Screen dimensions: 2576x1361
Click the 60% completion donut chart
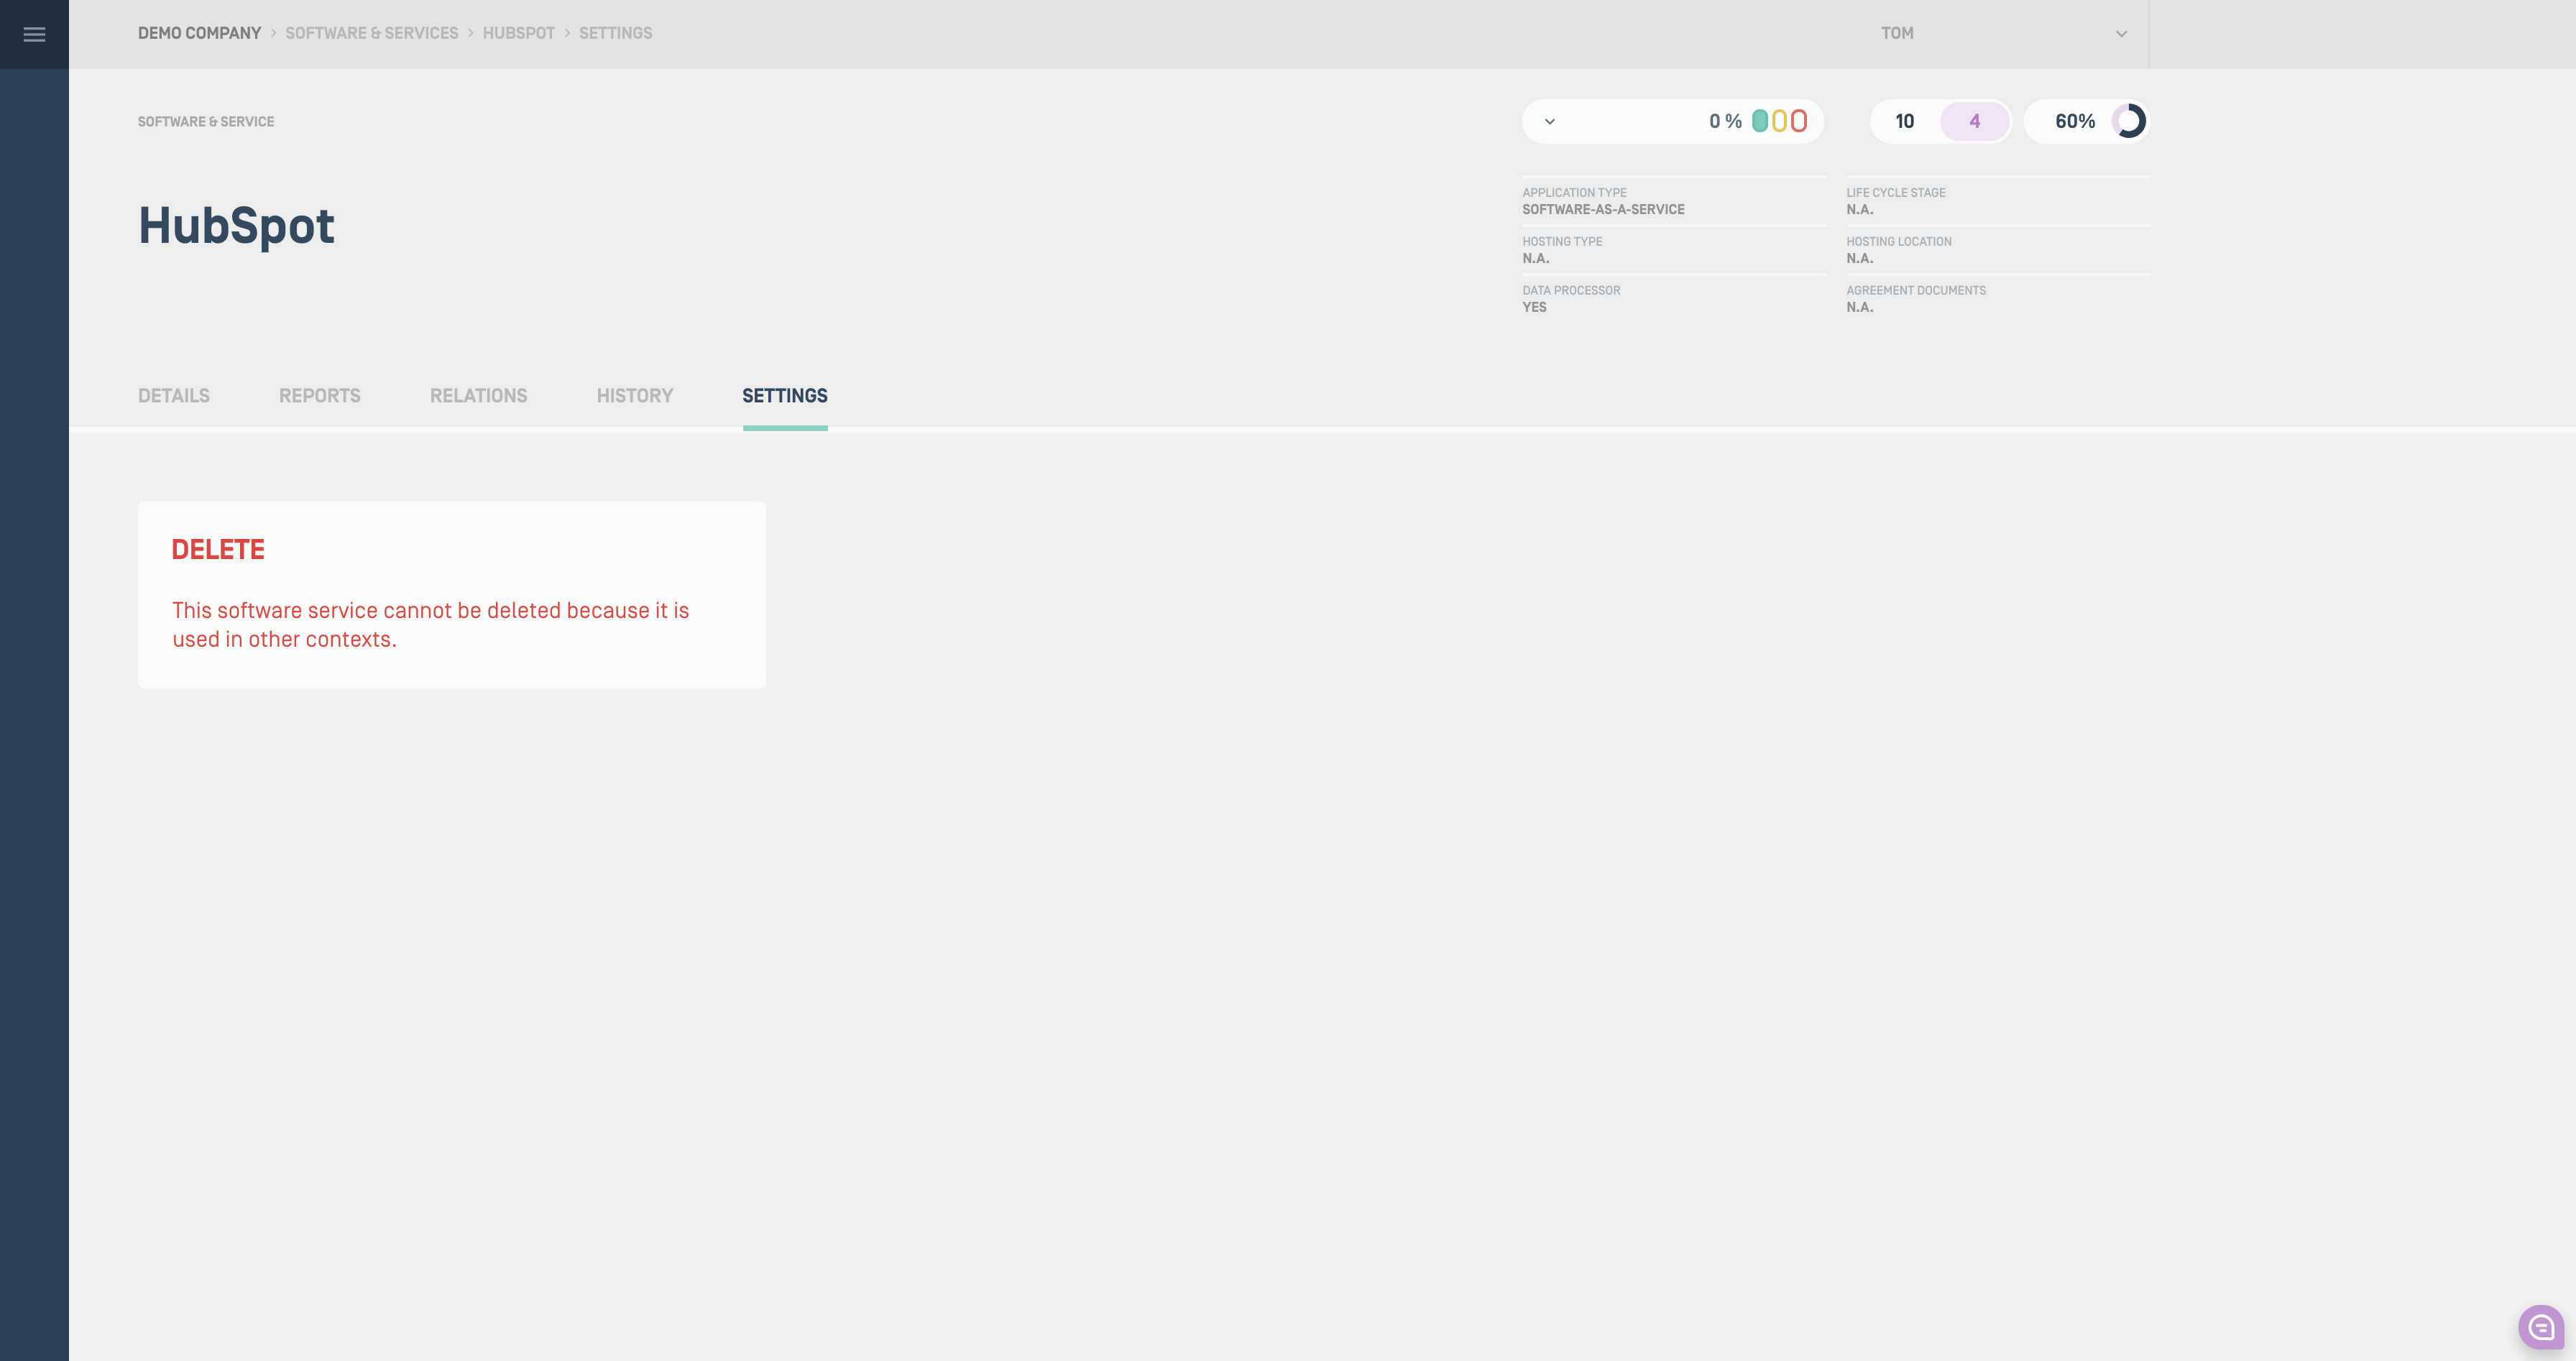point(2128,121)
